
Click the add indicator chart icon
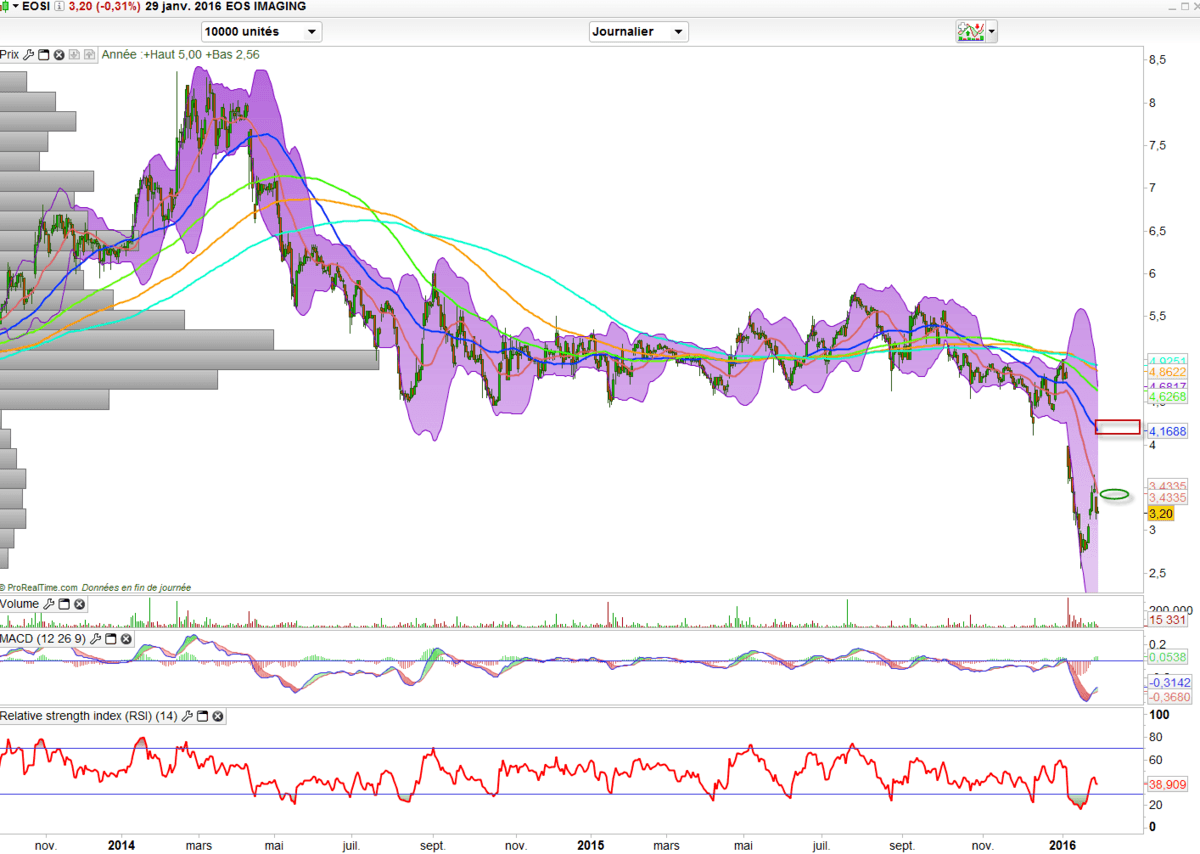[x=970, y=32]
